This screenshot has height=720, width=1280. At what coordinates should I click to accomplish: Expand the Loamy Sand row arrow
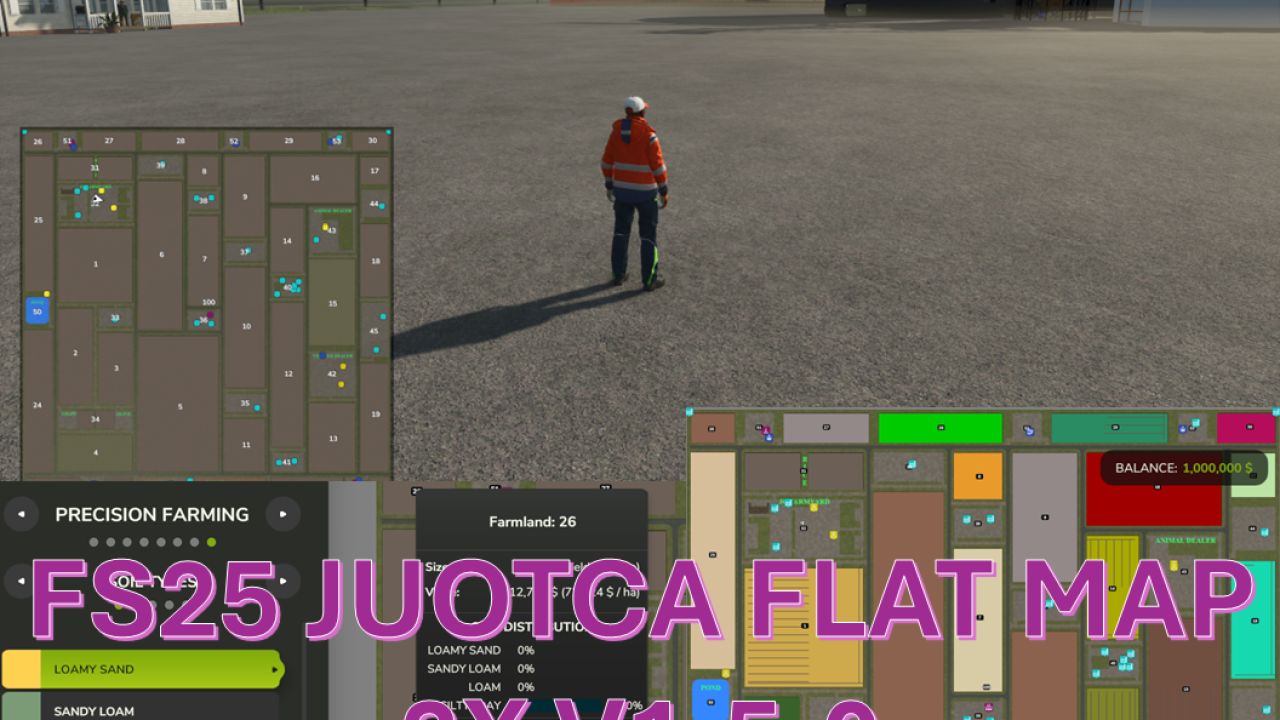pyautogui.click(x=275, y=670)
